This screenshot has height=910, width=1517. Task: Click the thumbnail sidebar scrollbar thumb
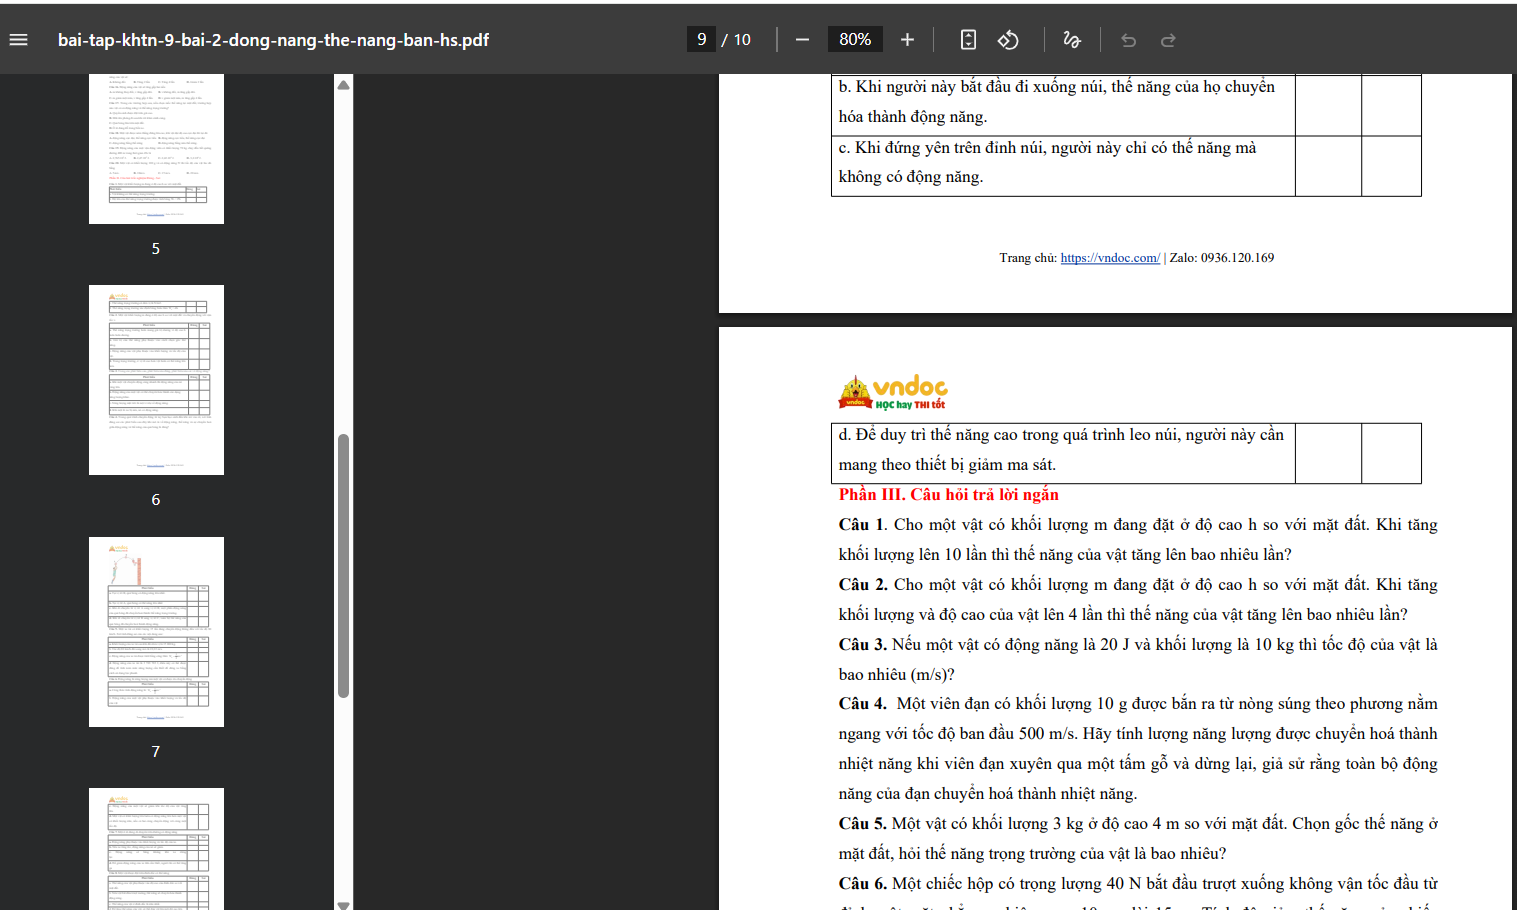click(343, 565)
